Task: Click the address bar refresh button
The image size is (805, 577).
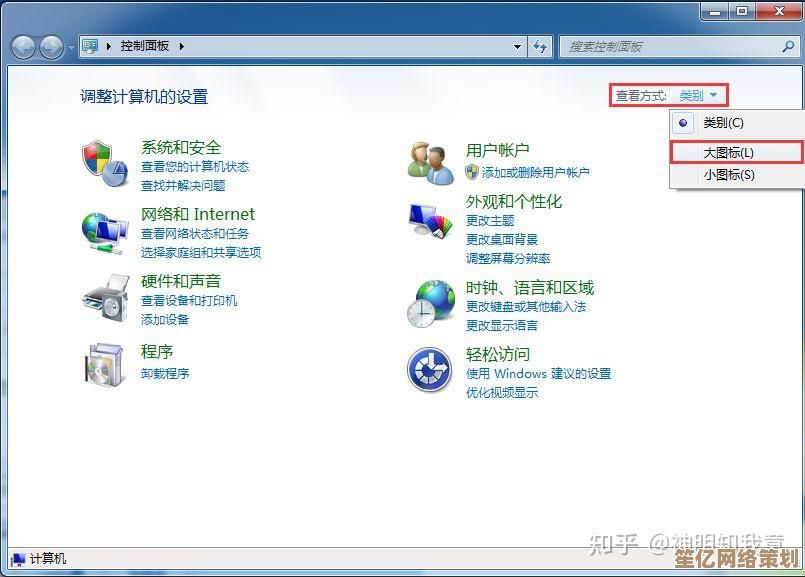Action: tap(540, 46)
